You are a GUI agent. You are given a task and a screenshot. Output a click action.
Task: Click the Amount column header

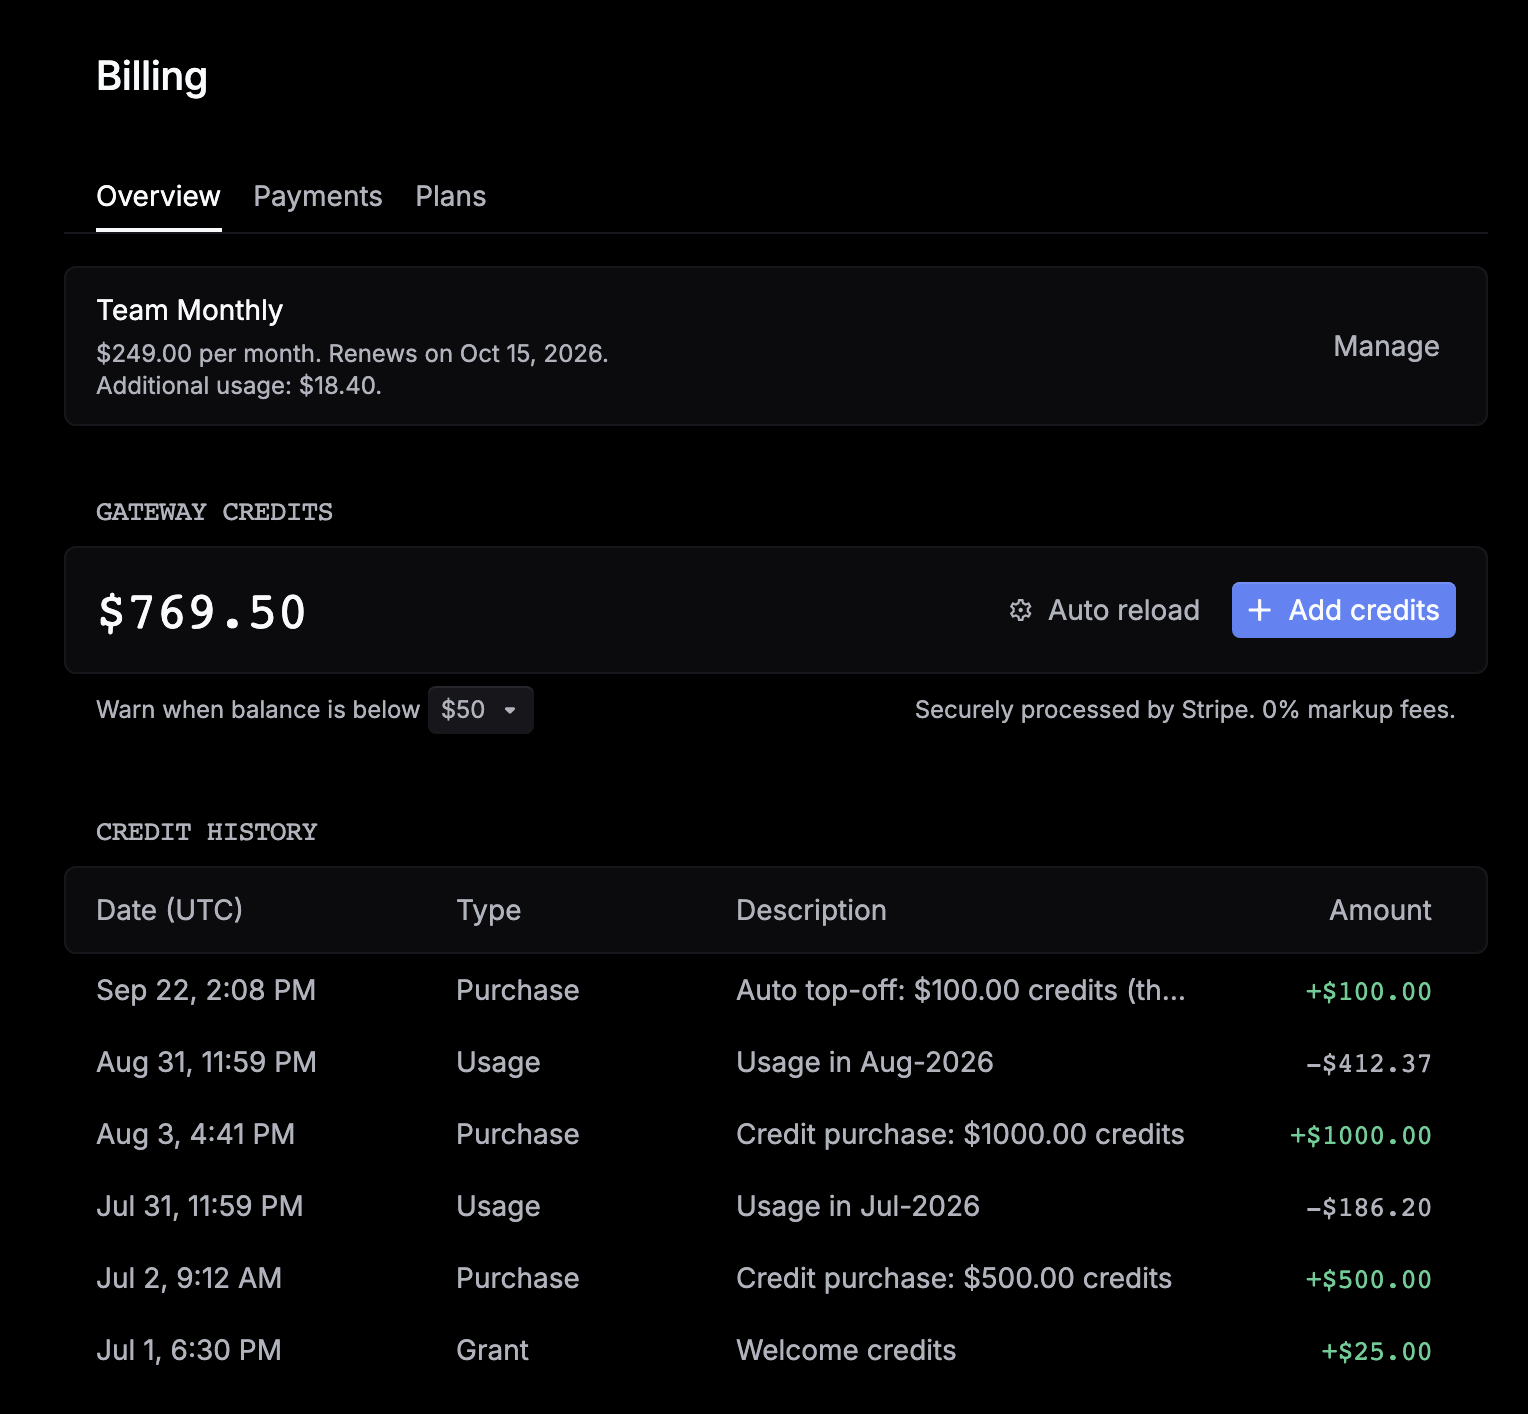1380,910
